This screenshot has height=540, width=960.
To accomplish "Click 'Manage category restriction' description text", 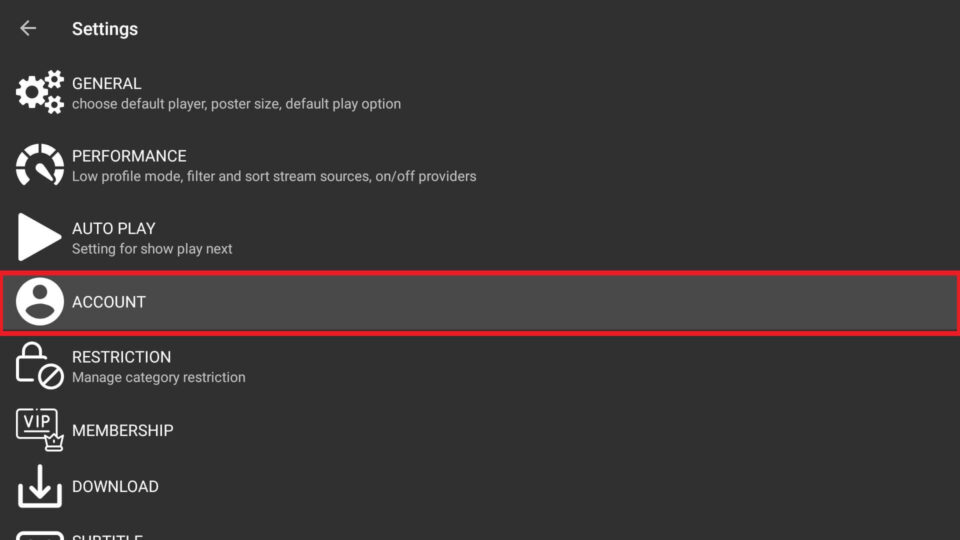I will pos(159,378).
